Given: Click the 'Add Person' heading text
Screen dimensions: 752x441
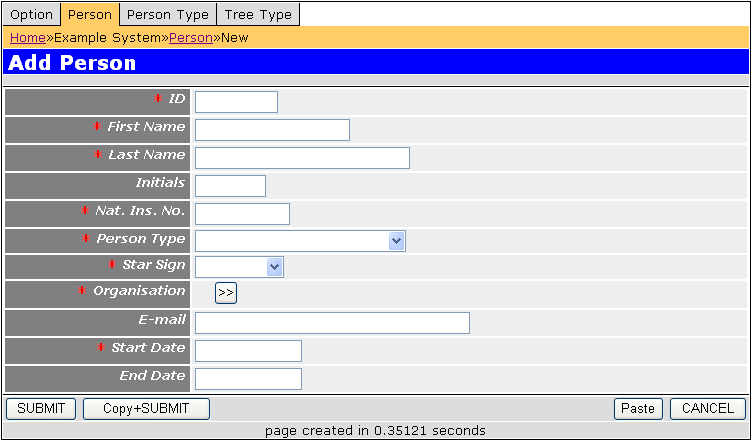Looking at the screenshot, I should (72, 63).
